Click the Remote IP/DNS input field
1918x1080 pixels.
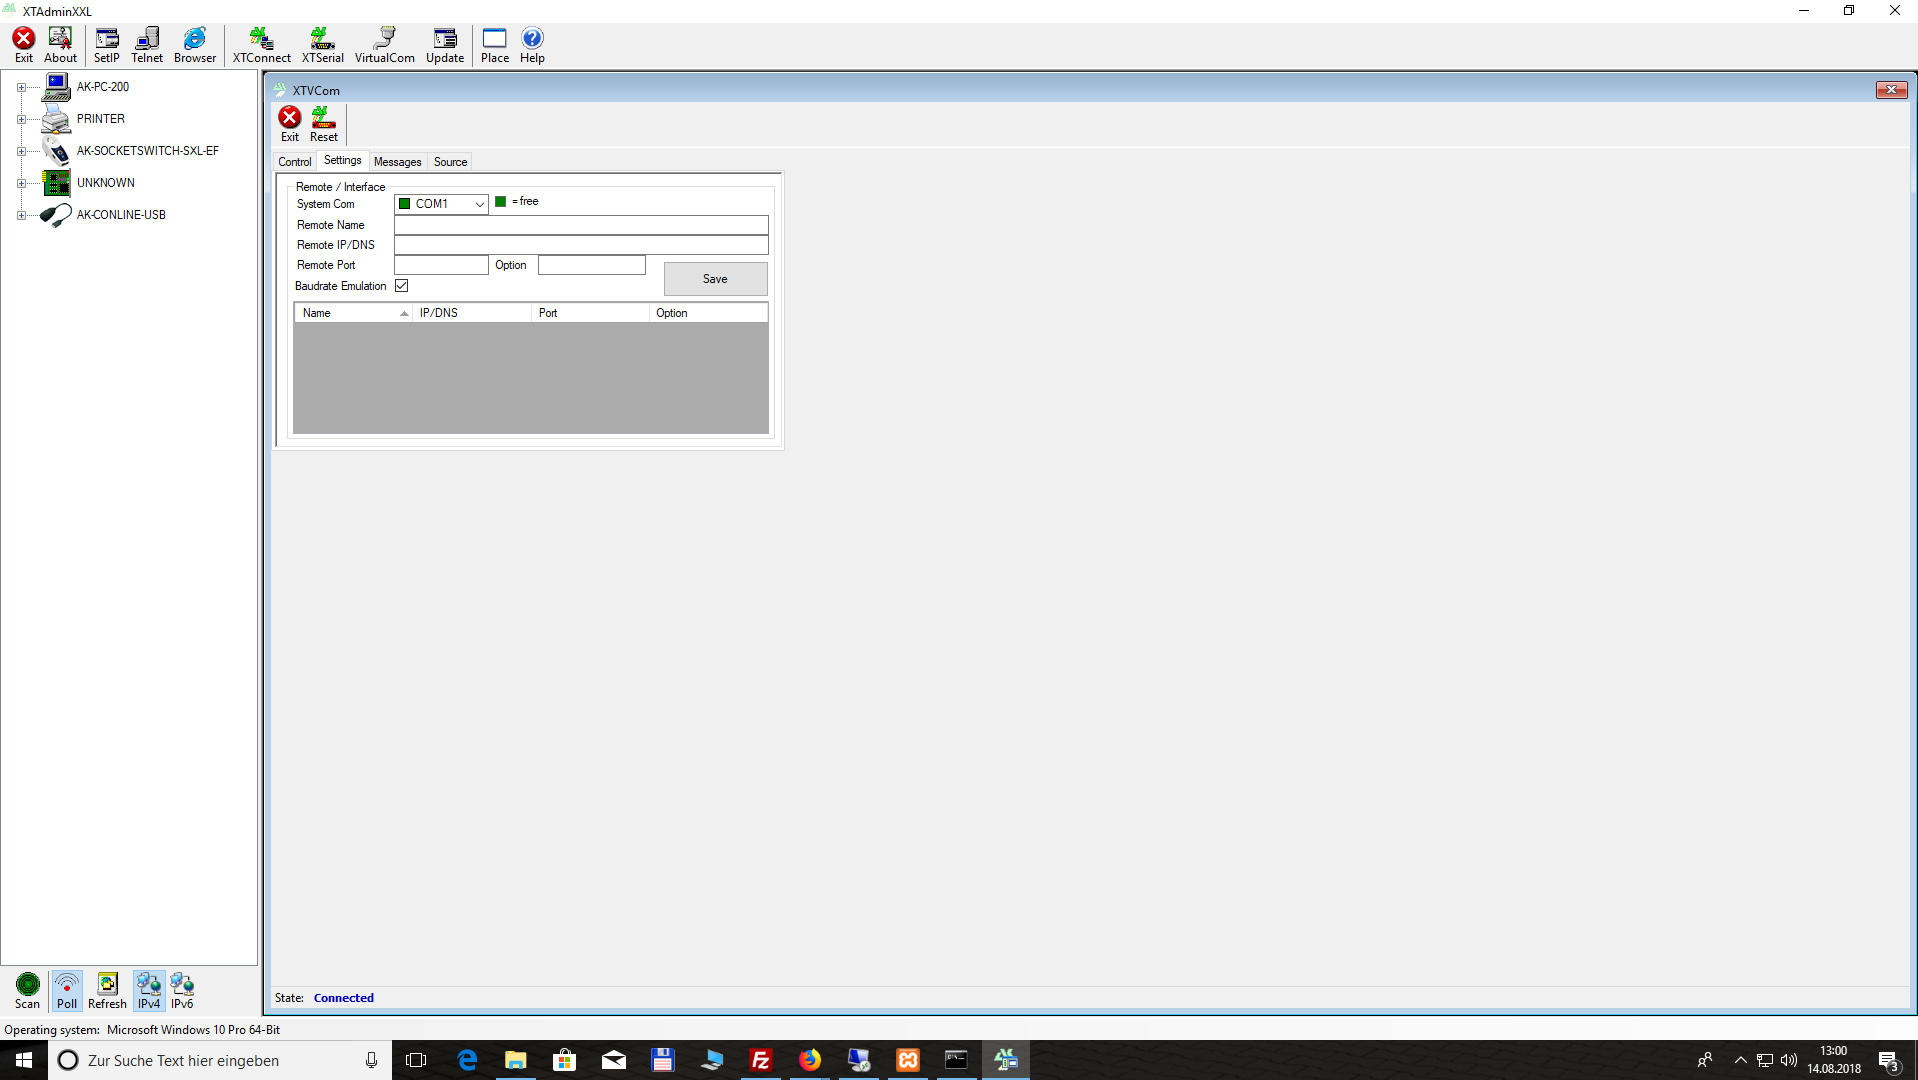pyautogui.click(x=581, y=245)
